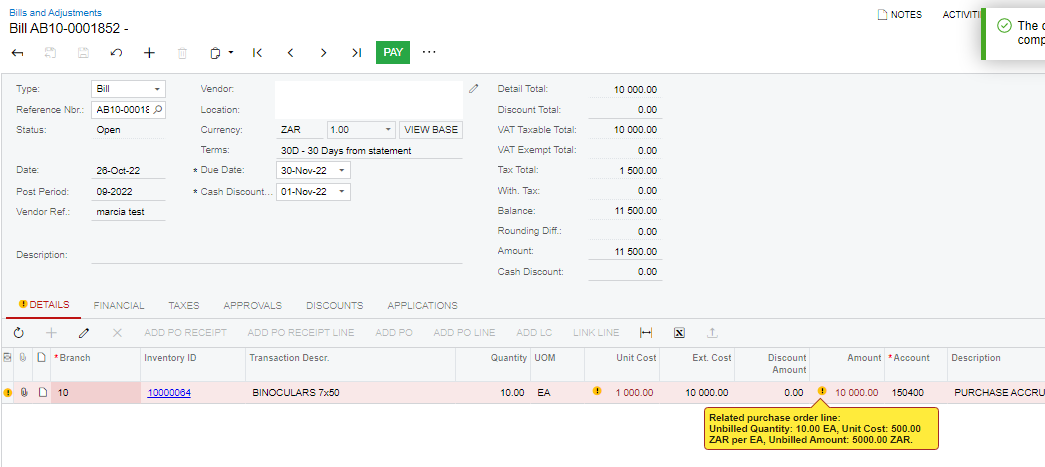Click the VIEW BASE button
The image size is (1045, 467).
pyautogui.click(x=431, y=130)
